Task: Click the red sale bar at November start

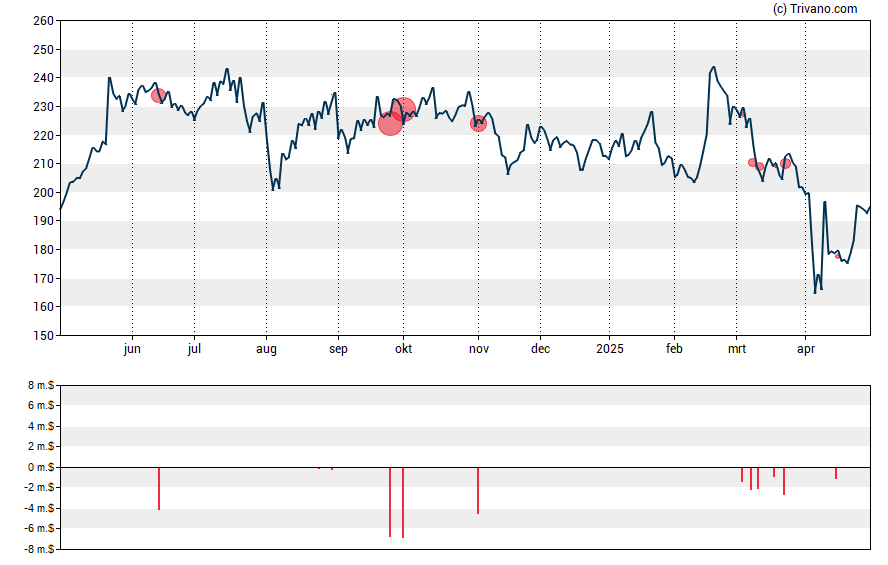Action: [x=478, y=491]
